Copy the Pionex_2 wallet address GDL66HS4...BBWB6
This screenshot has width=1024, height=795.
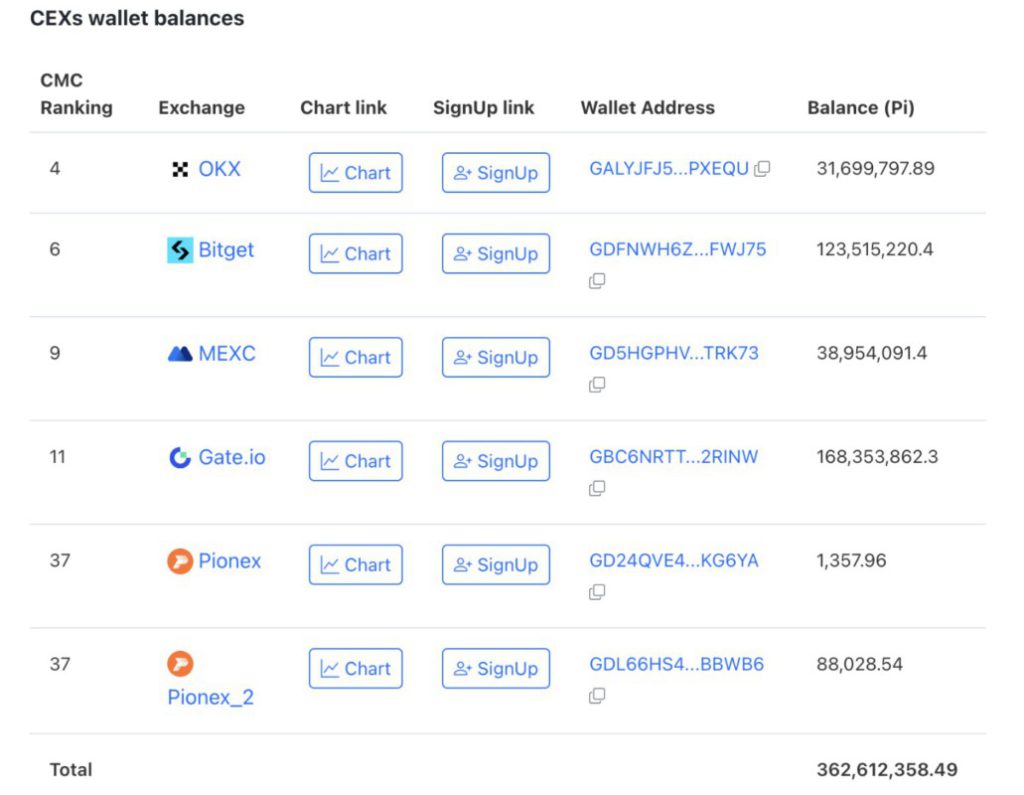(x=597, y=696)
